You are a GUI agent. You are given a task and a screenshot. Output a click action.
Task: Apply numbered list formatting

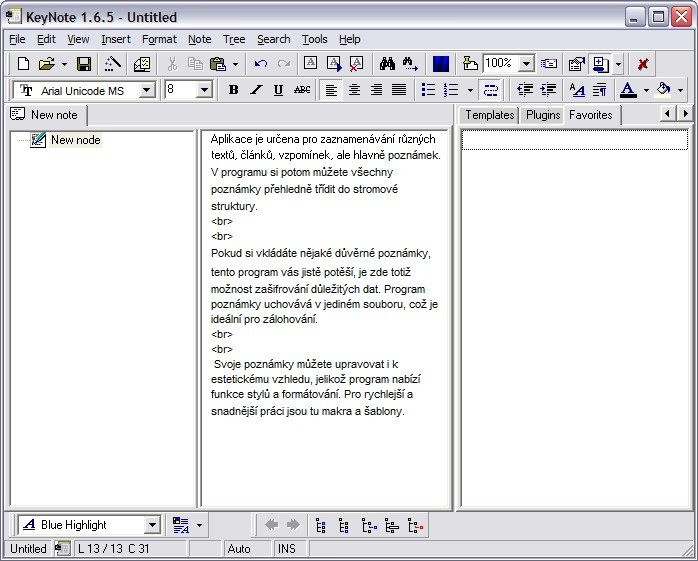point(451,90)
